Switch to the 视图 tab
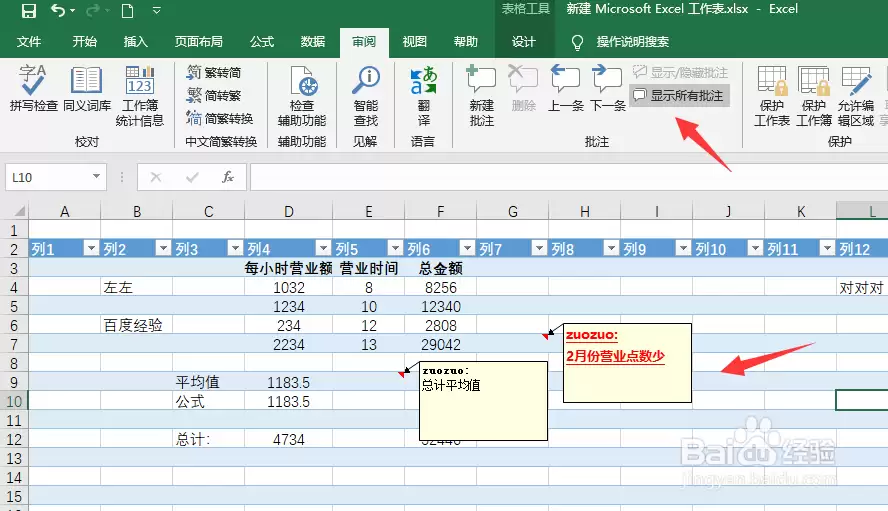 (x=415, y=41)
